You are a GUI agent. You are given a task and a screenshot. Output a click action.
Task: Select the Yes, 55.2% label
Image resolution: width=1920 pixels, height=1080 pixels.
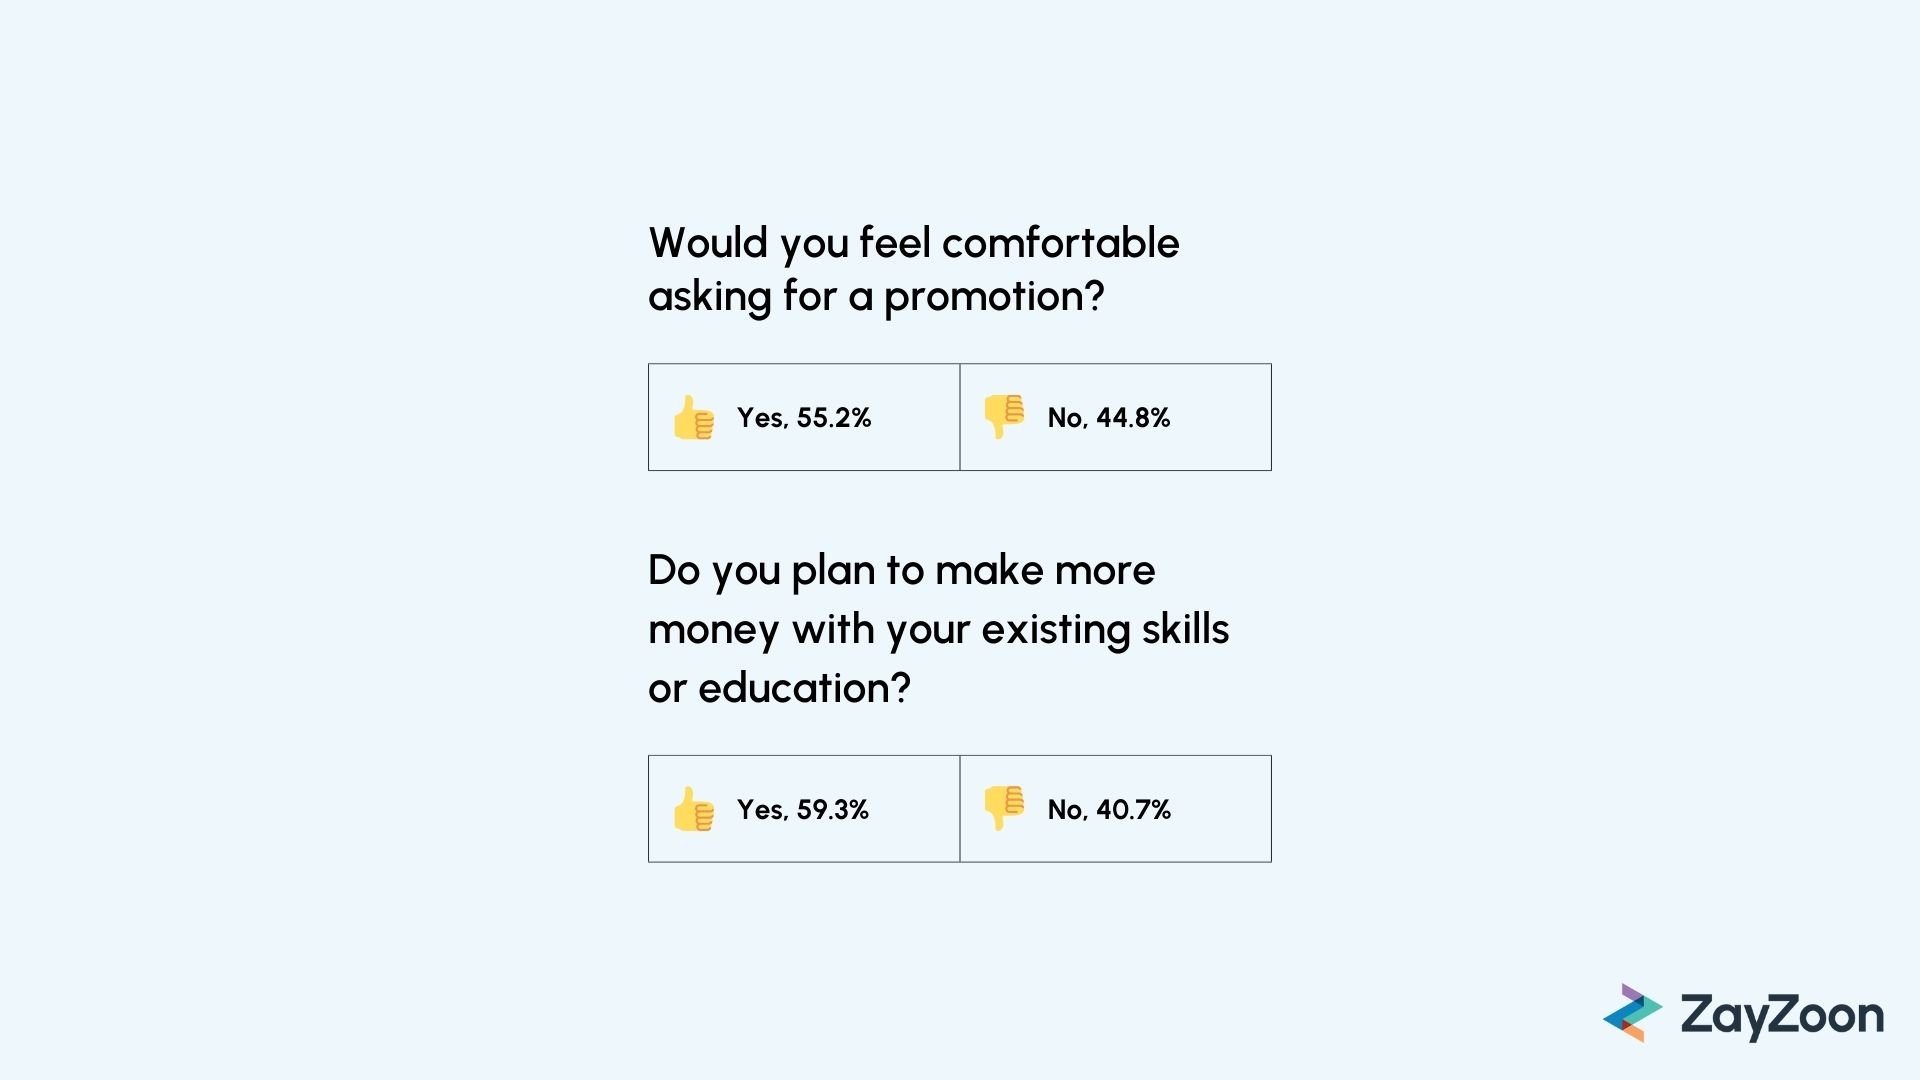click(x=804, y=418)
